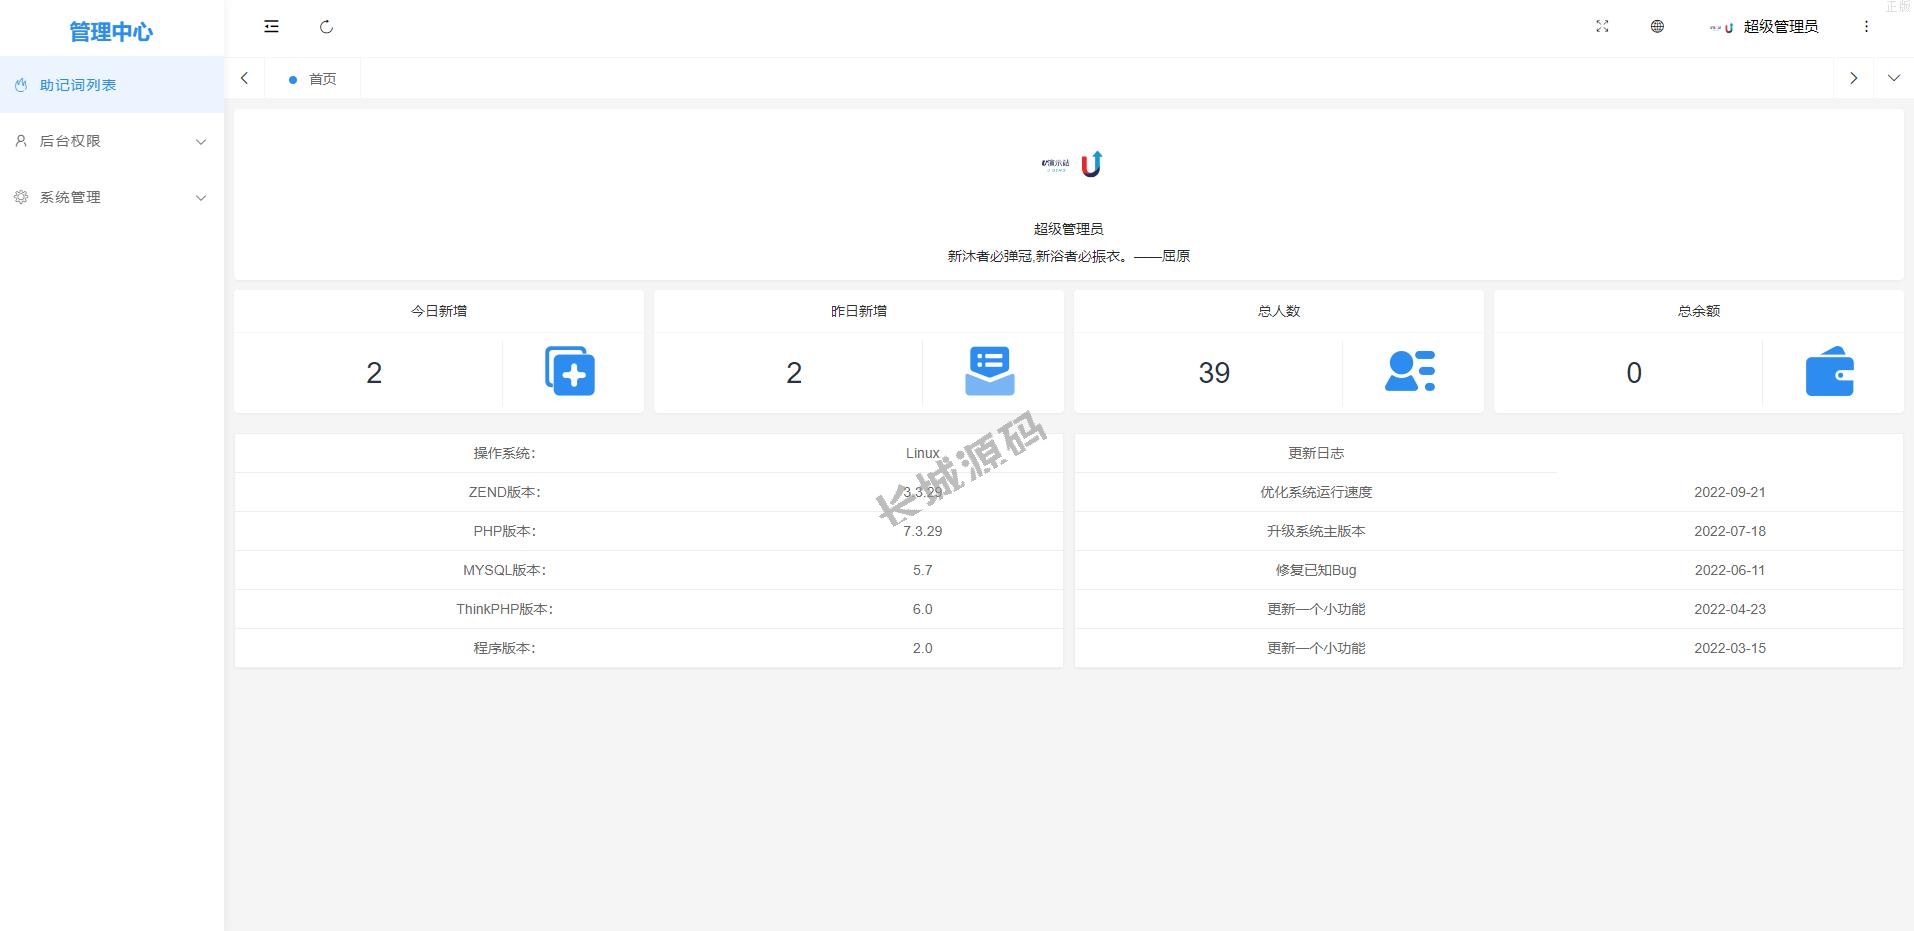Screen dimensions: 1914x931
Task: Open the 后台权限 menu item
Action: click(x=112, y=141)
